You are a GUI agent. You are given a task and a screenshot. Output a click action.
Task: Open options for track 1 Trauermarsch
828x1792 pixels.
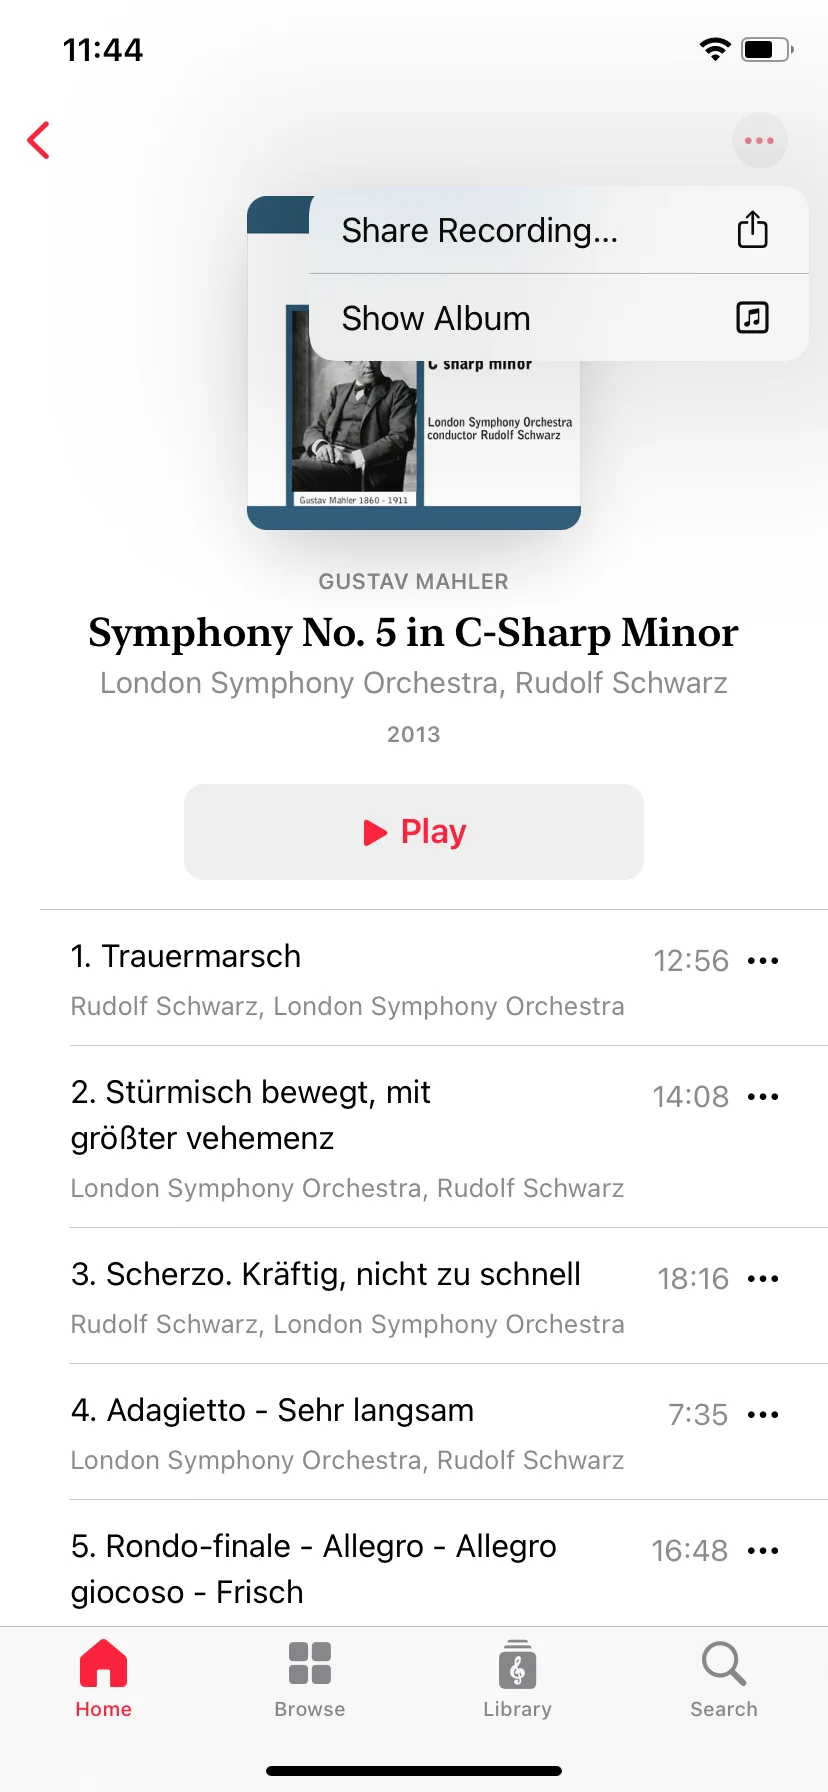coord(763,961)
